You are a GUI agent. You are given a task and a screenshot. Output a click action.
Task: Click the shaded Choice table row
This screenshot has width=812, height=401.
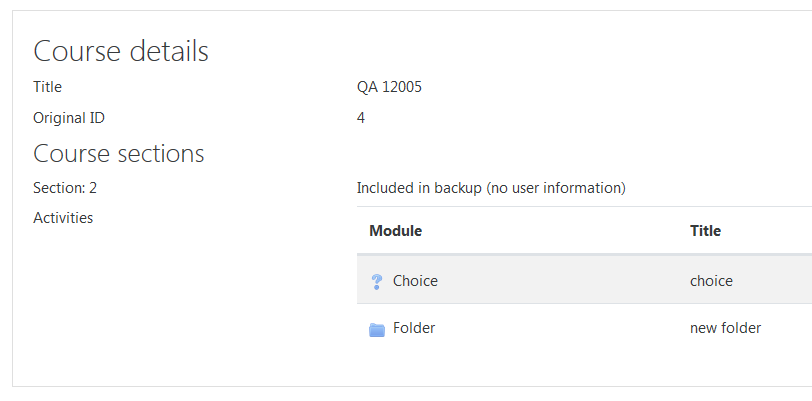[x=584, y=281]
